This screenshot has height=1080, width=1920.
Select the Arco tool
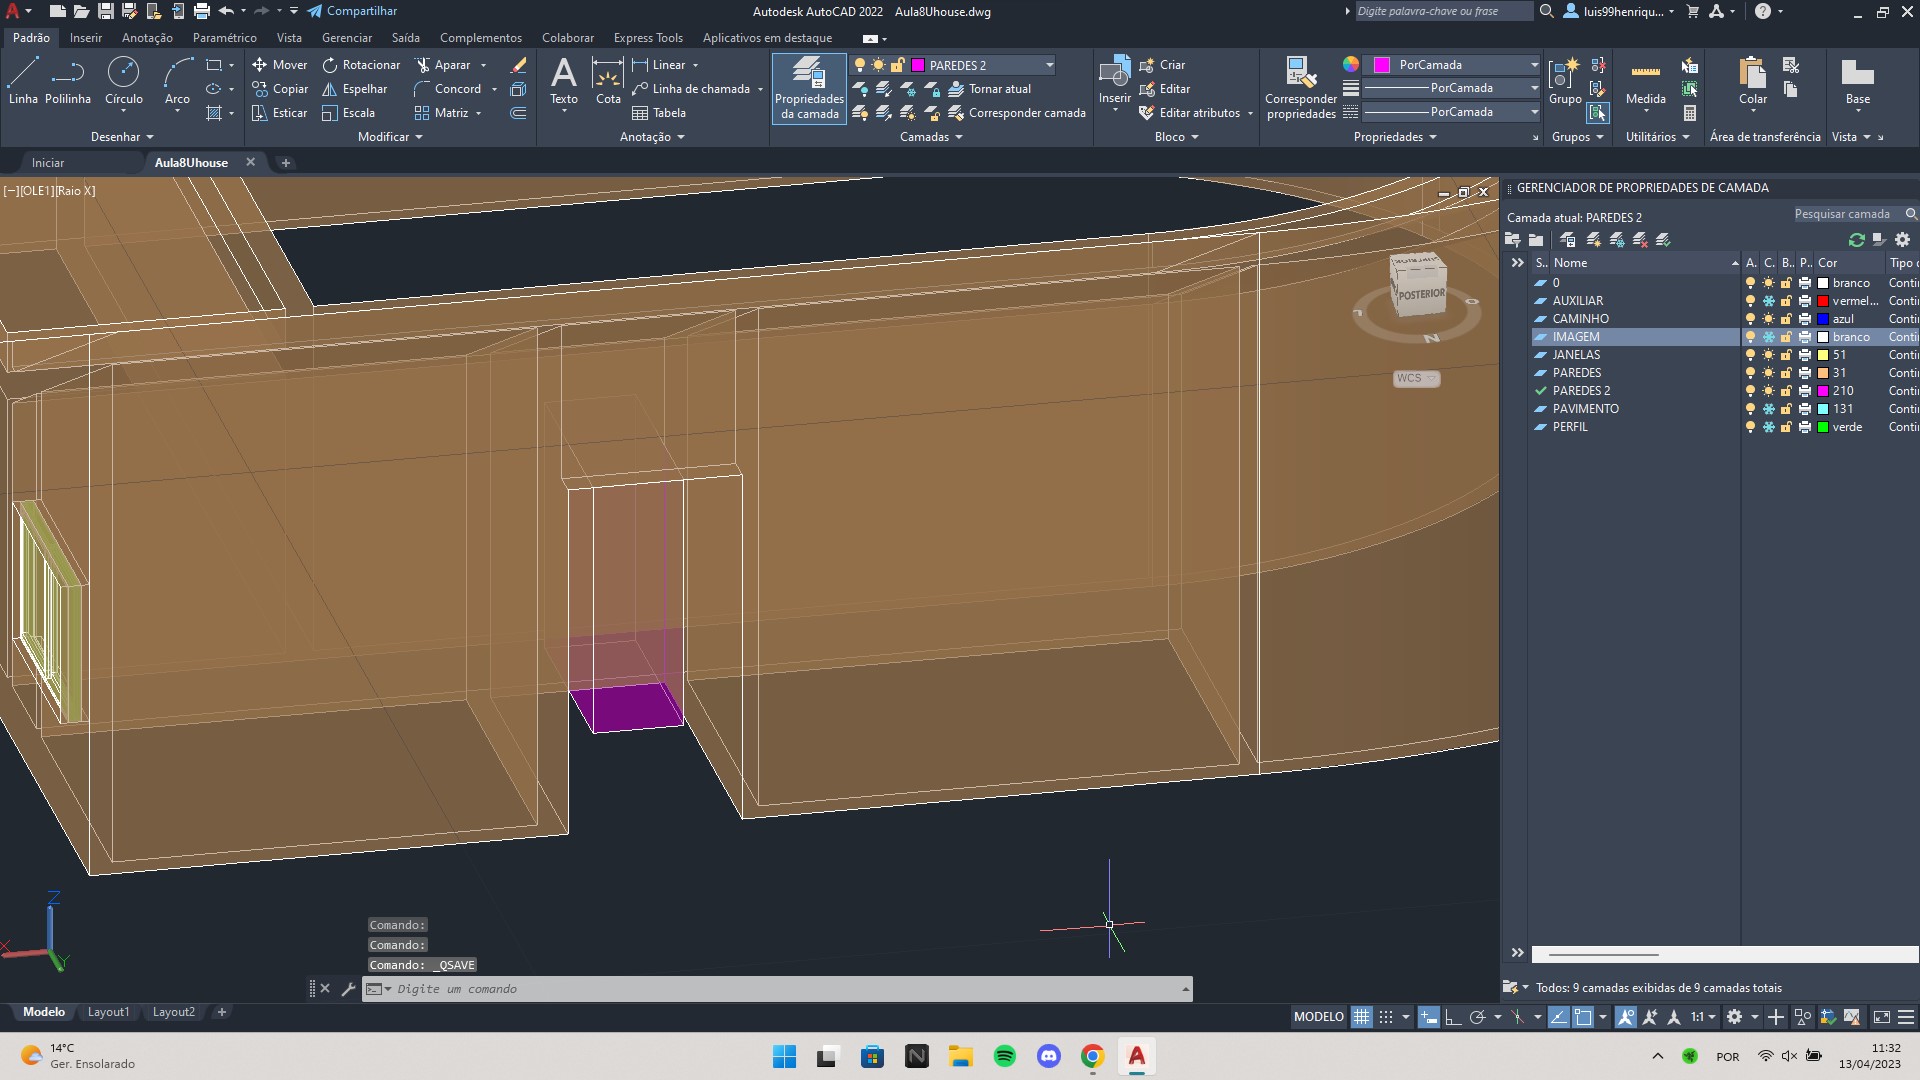177,80
